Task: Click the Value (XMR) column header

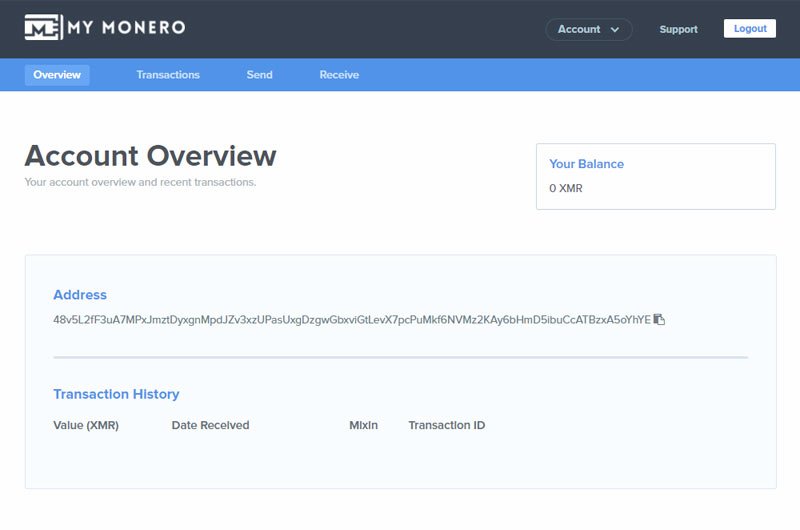Action: (86, 425)
